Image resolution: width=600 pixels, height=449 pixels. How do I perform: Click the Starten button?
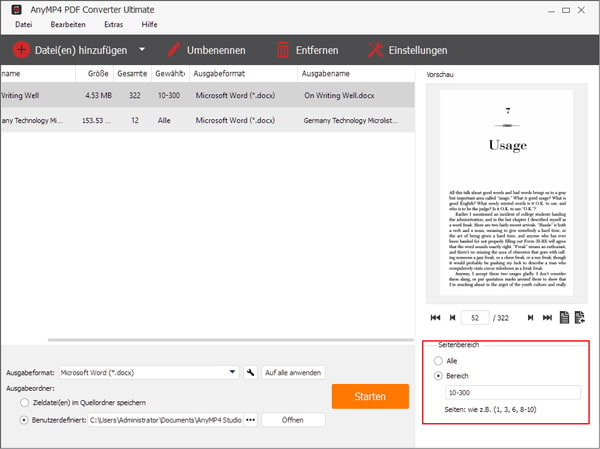(x=370, y=396)
